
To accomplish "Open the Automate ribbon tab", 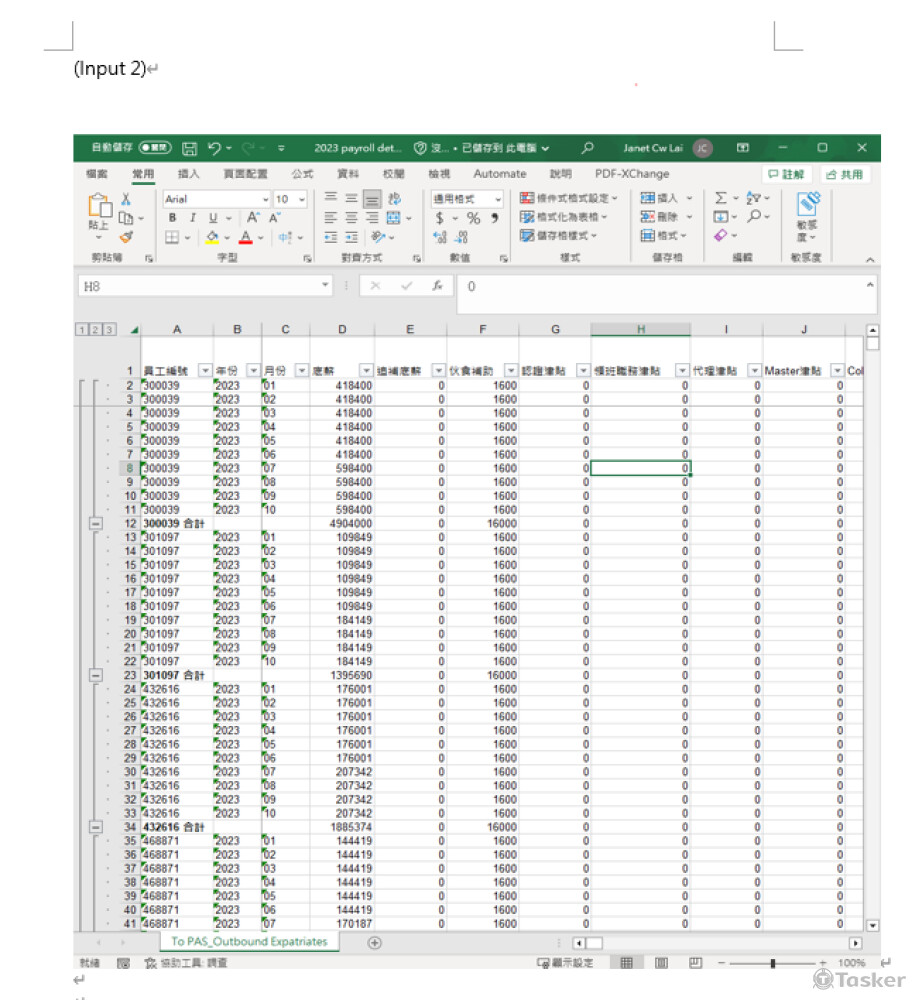I will pyautogui.click(x=499, y=174).
